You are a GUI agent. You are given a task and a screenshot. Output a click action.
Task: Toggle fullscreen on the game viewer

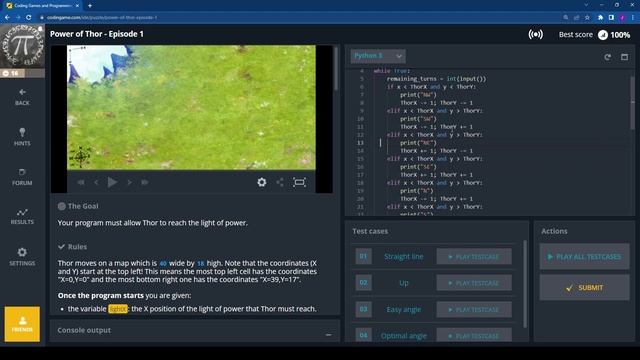pos(300,182)
